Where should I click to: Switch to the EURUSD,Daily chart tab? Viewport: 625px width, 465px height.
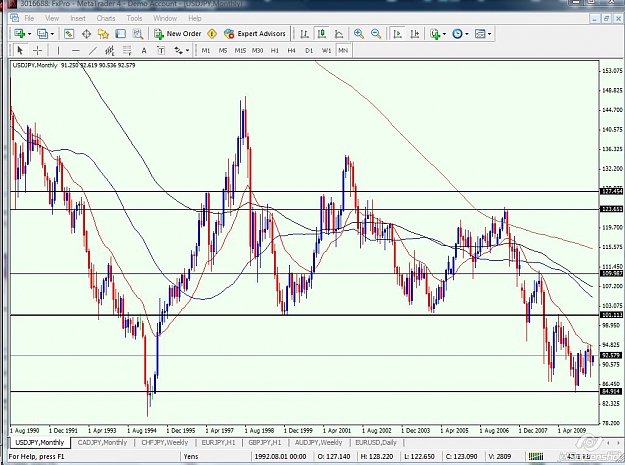[x=376, y=442]
